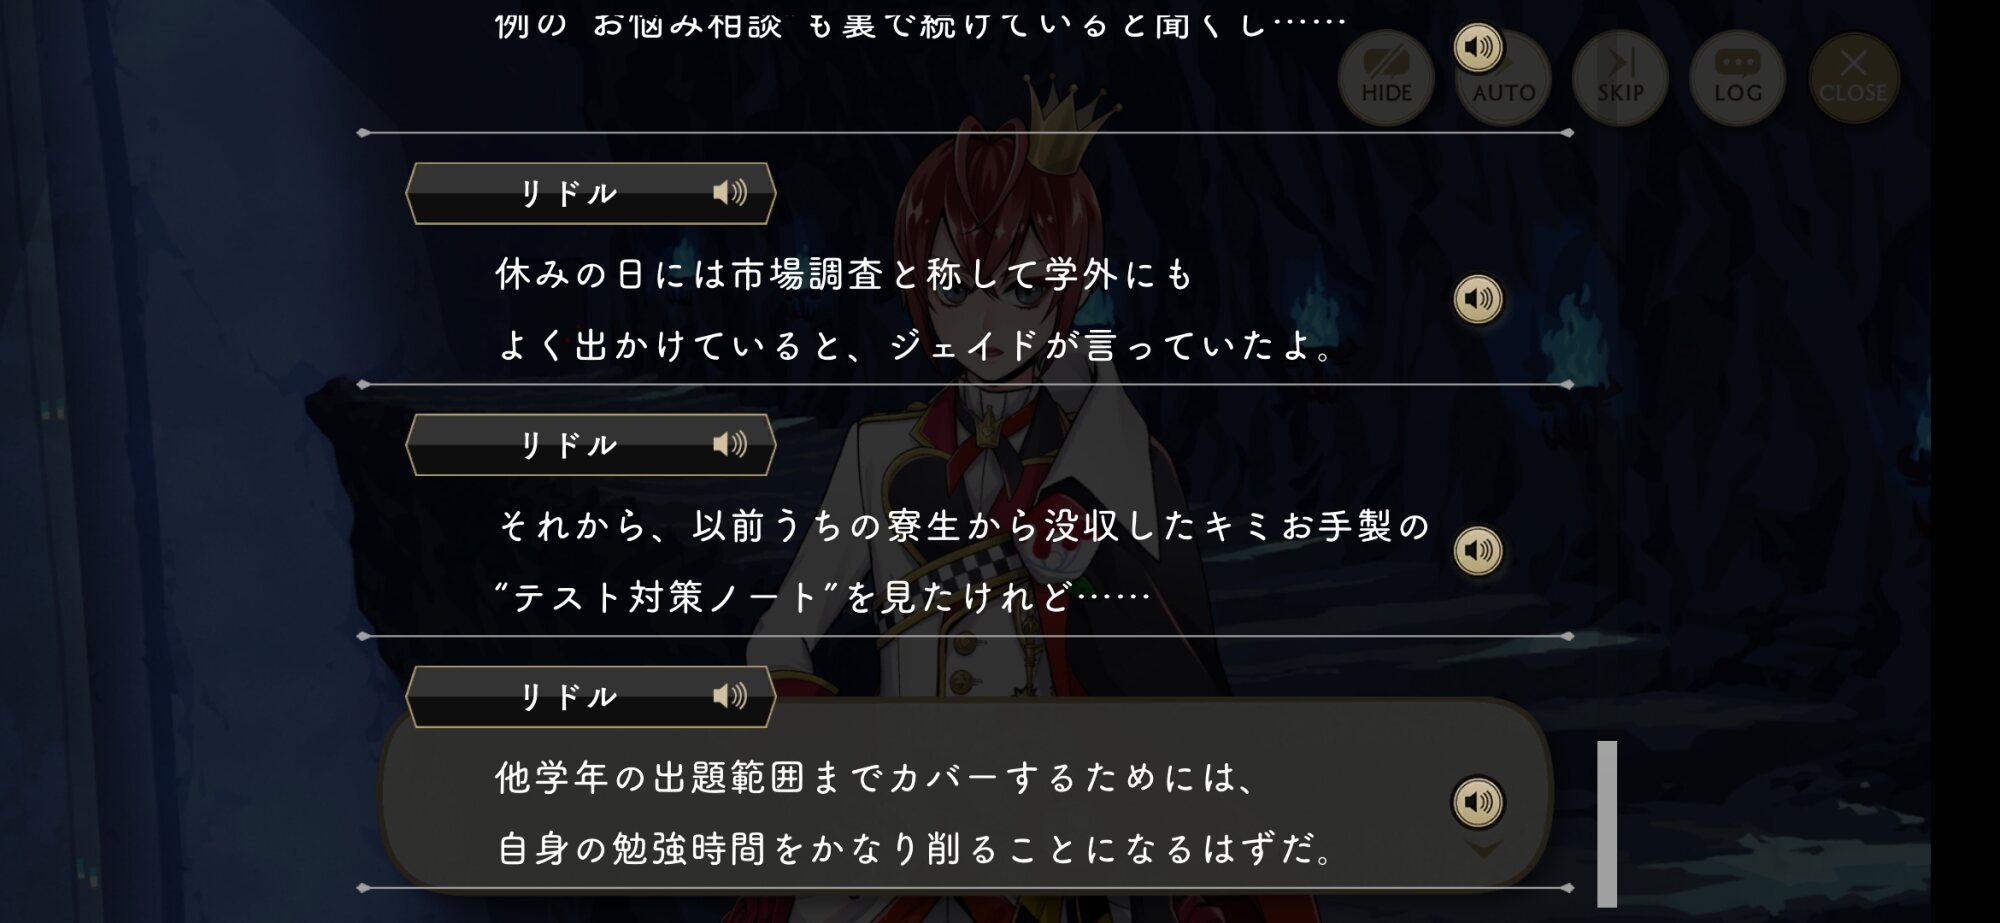Click the log scrollbar thumb
The width and height of the screenshot is (2000, 923).
(x=1607, y=823)
